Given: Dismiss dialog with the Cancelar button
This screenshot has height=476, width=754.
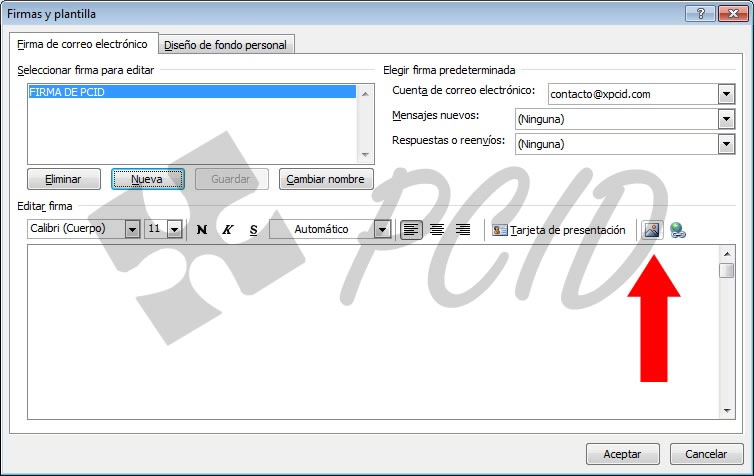Looking at the screenshot, I should [706, 454].
